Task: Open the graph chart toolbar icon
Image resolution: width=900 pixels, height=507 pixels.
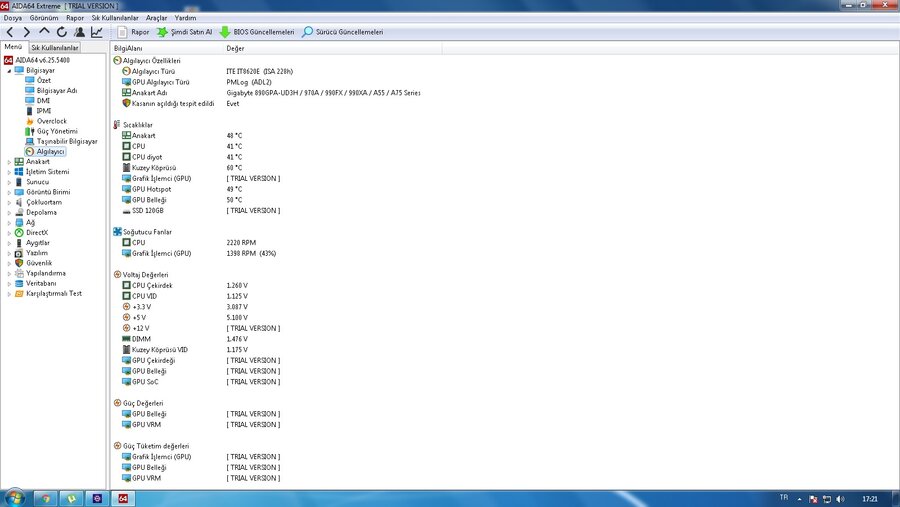Action: (96, 32)
